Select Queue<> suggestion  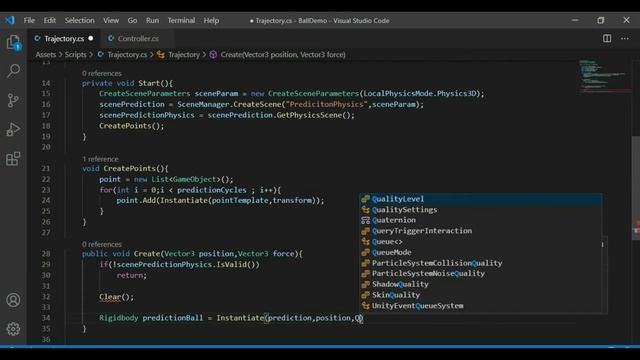481,242
